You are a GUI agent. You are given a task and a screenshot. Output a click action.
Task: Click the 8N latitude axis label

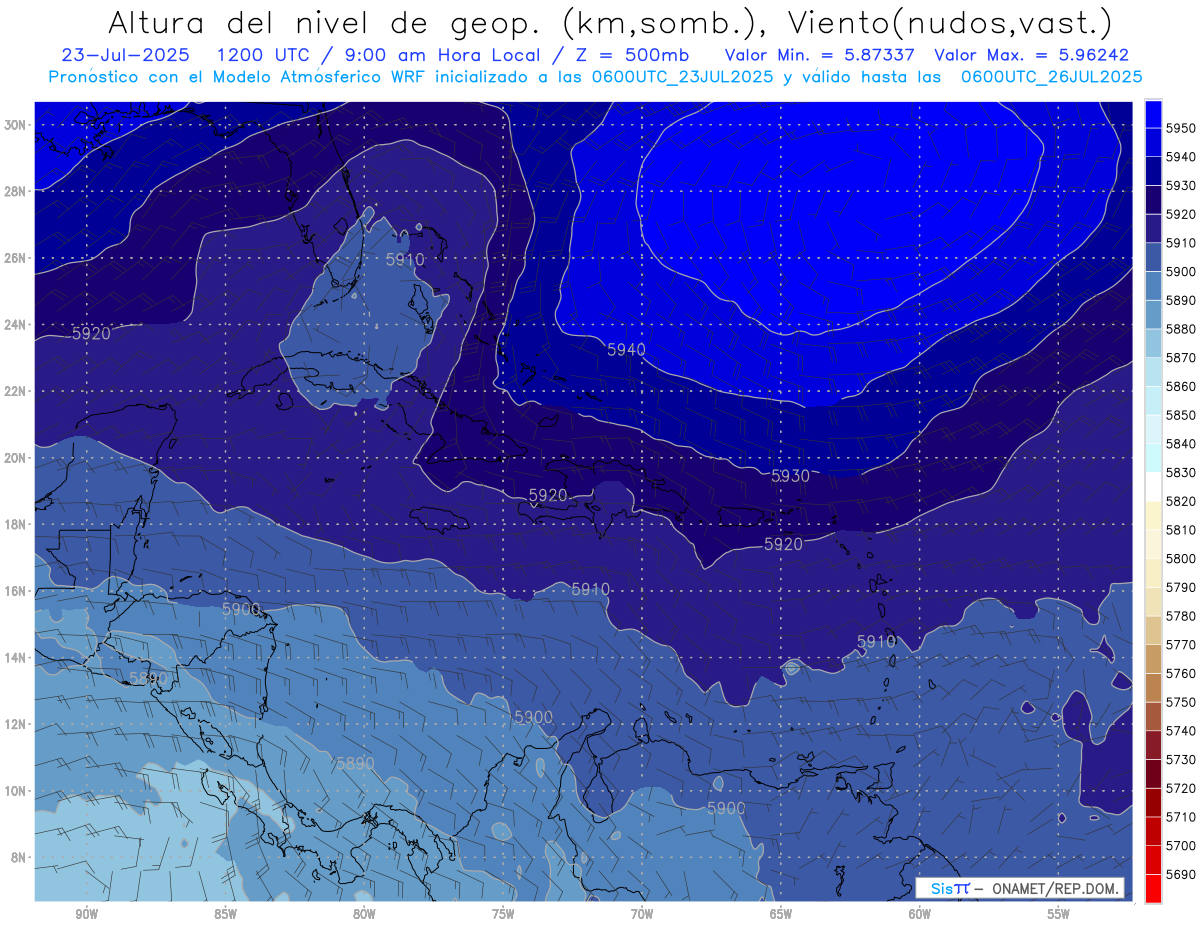tap(18, 857)
